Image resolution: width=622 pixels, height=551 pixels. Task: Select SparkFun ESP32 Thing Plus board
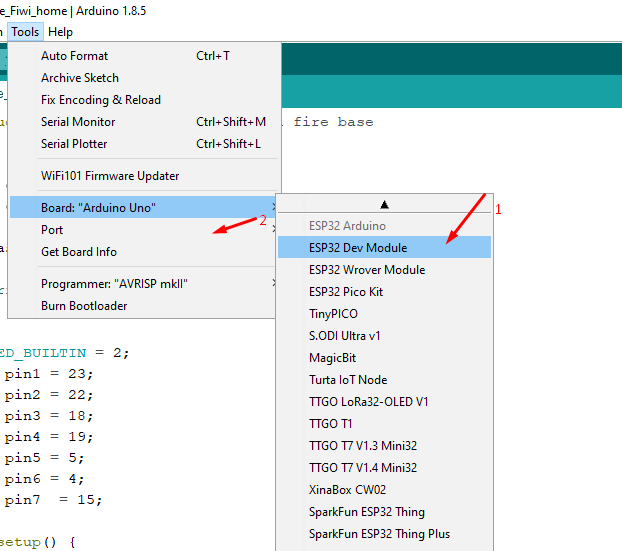(384, 534)
